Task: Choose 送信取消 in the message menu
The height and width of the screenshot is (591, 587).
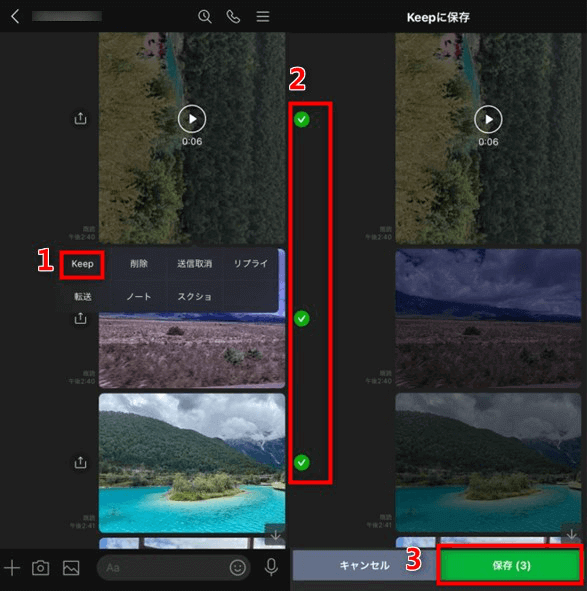Action: 195,264
